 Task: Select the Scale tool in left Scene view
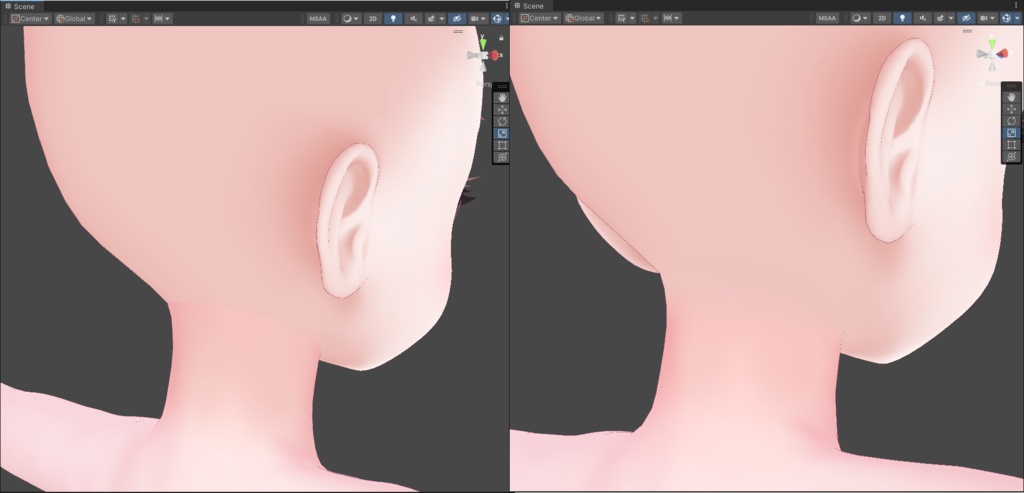tap(502, 133)
